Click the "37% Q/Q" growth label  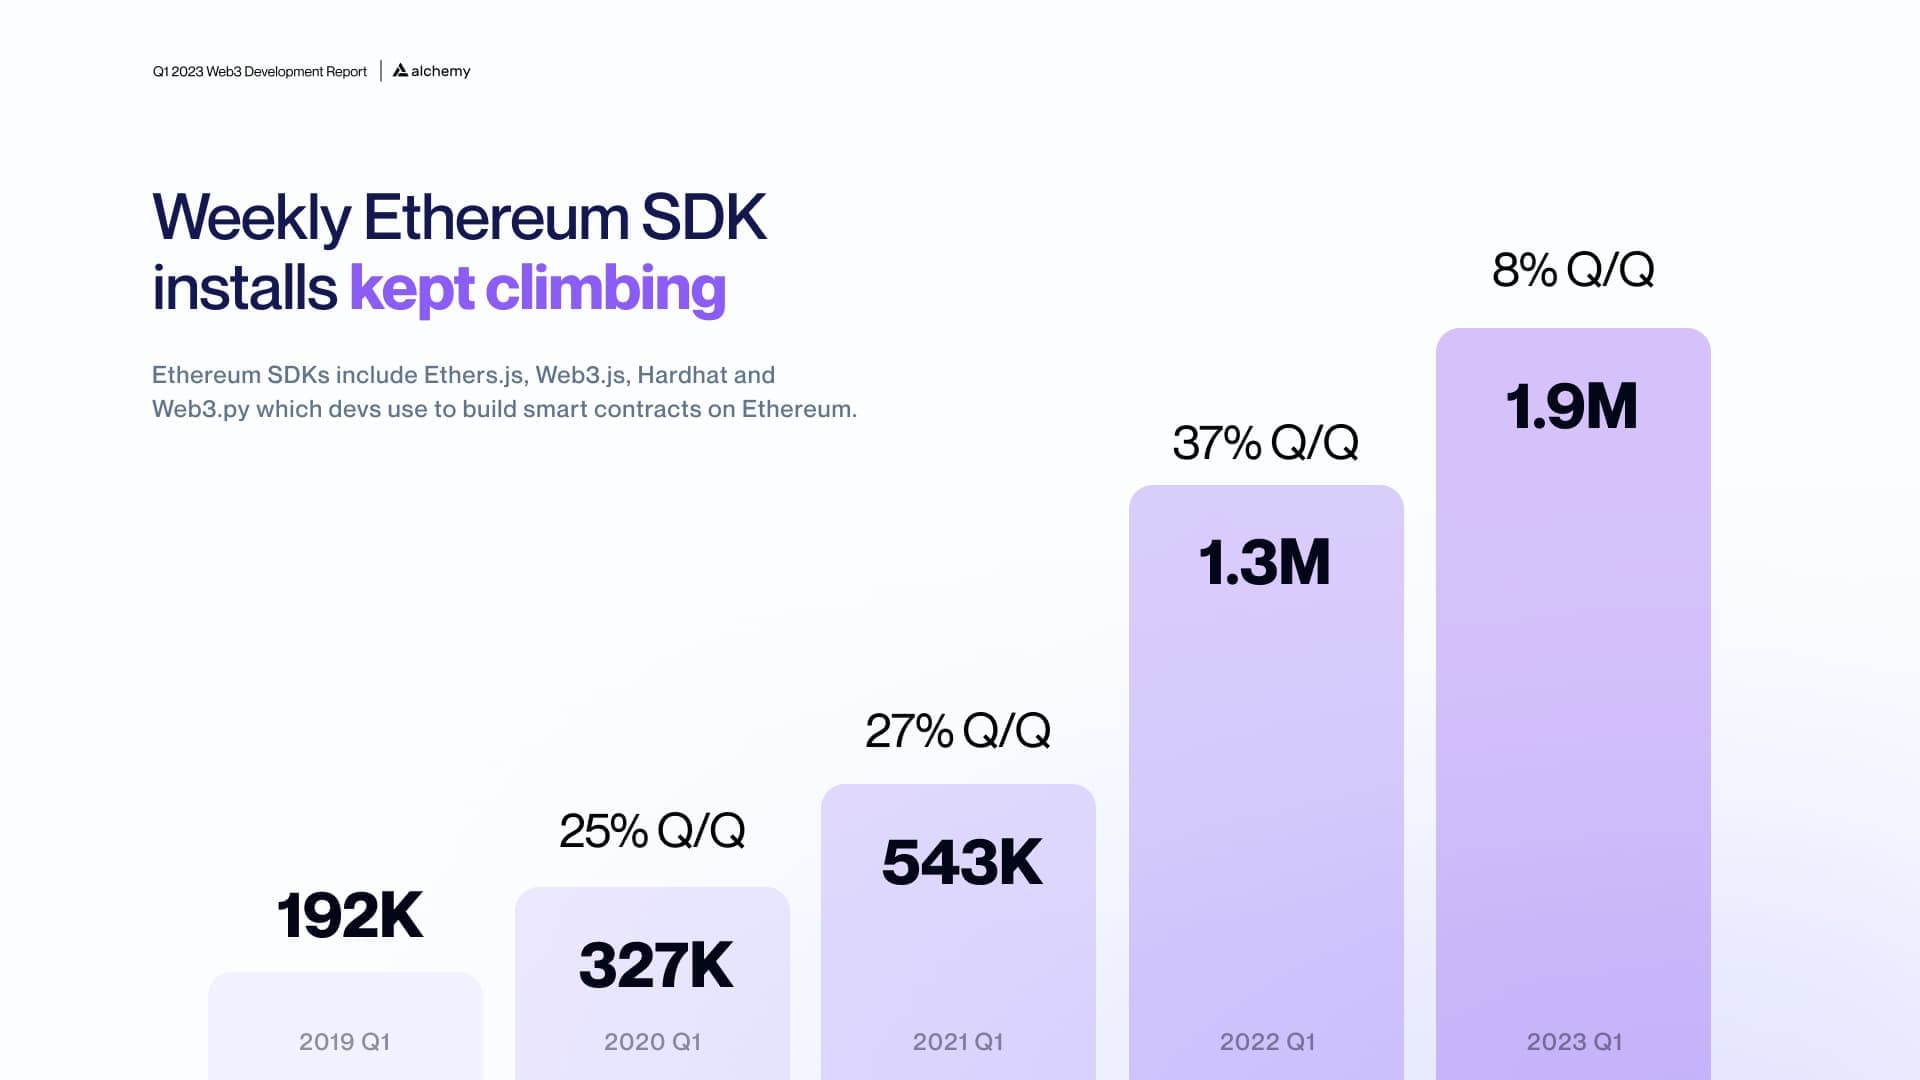(1265, 443)
